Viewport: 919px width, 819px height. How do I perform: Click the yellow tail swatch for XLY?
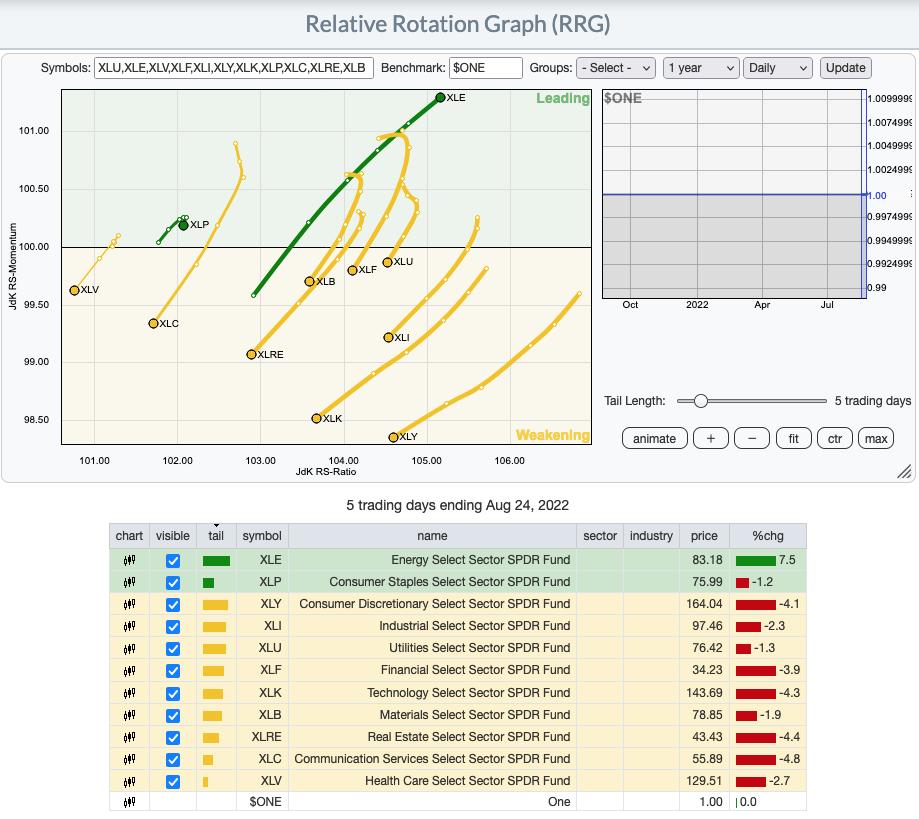[215, 605]
